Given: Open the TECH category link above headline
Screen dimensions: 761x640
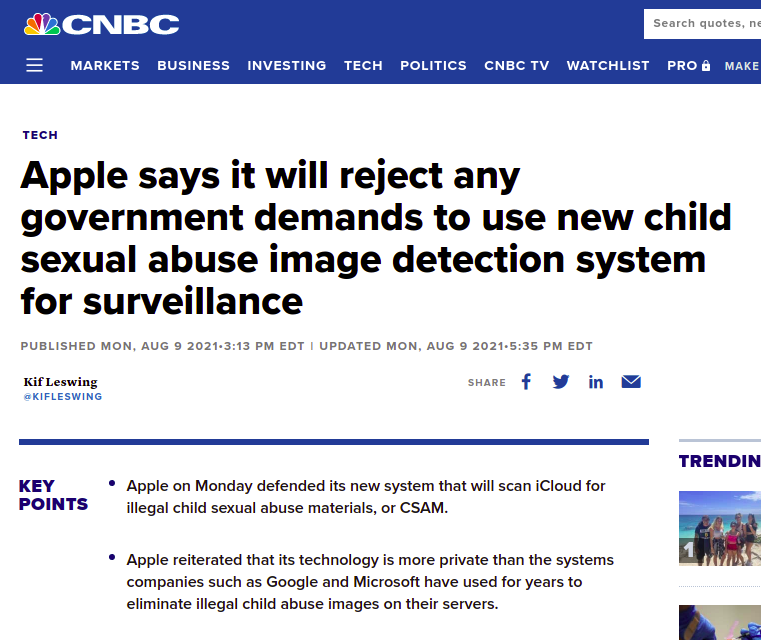Looking at the screenshot, I should tap(40, 135).
